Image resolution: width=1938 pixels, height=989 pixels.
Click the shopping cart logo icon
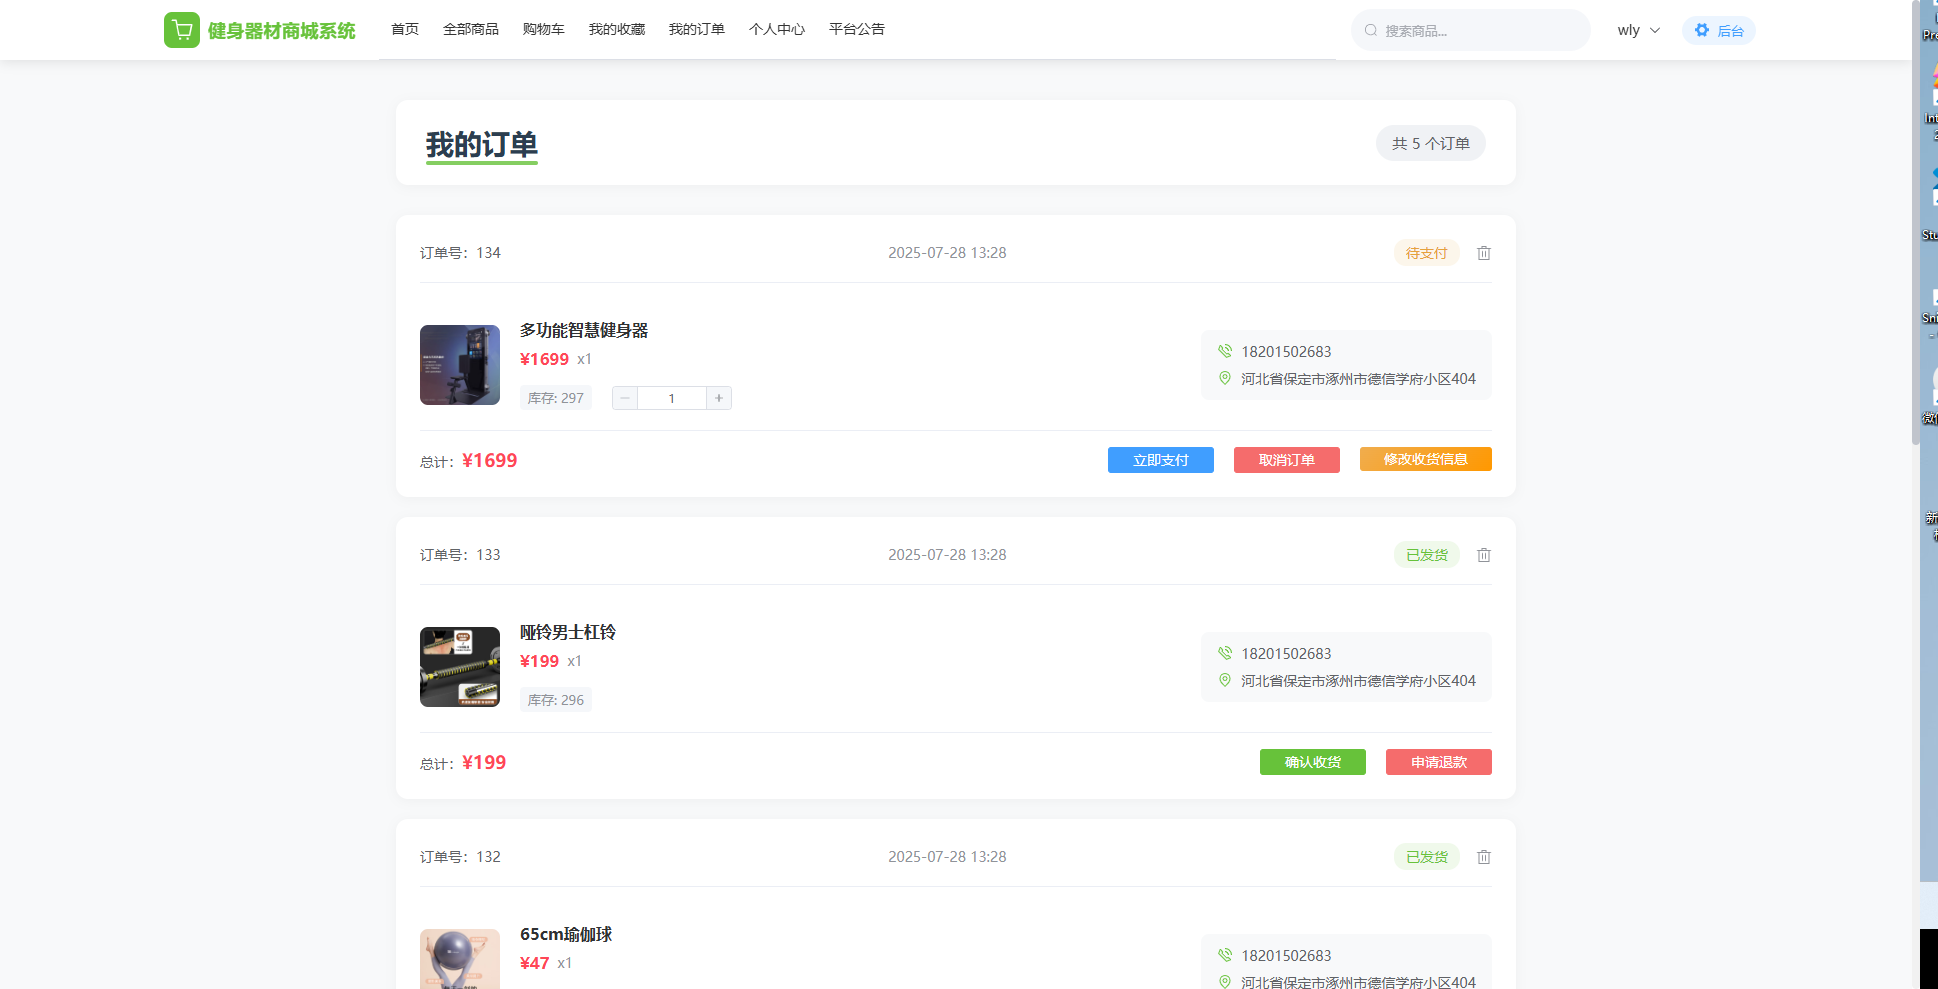click(181, 30)
